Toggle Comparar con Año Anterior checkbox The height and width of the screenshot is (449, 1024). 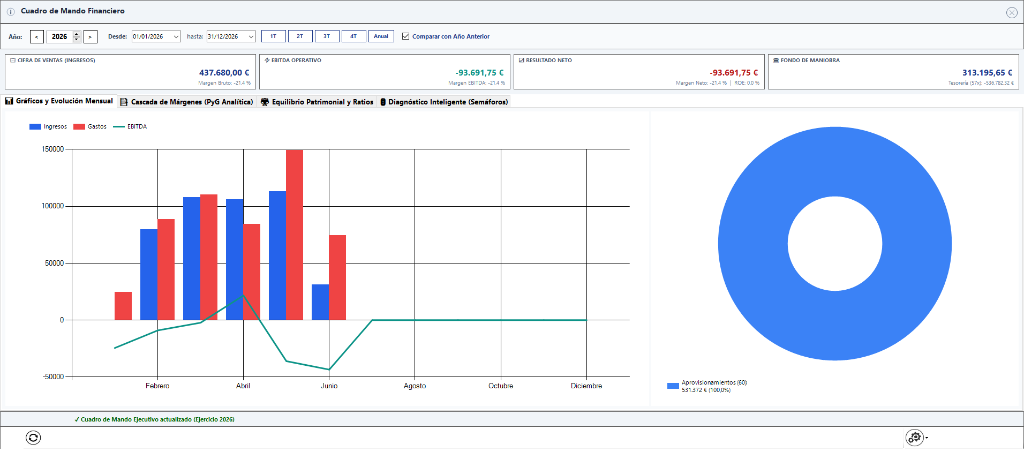click(406, 37)
